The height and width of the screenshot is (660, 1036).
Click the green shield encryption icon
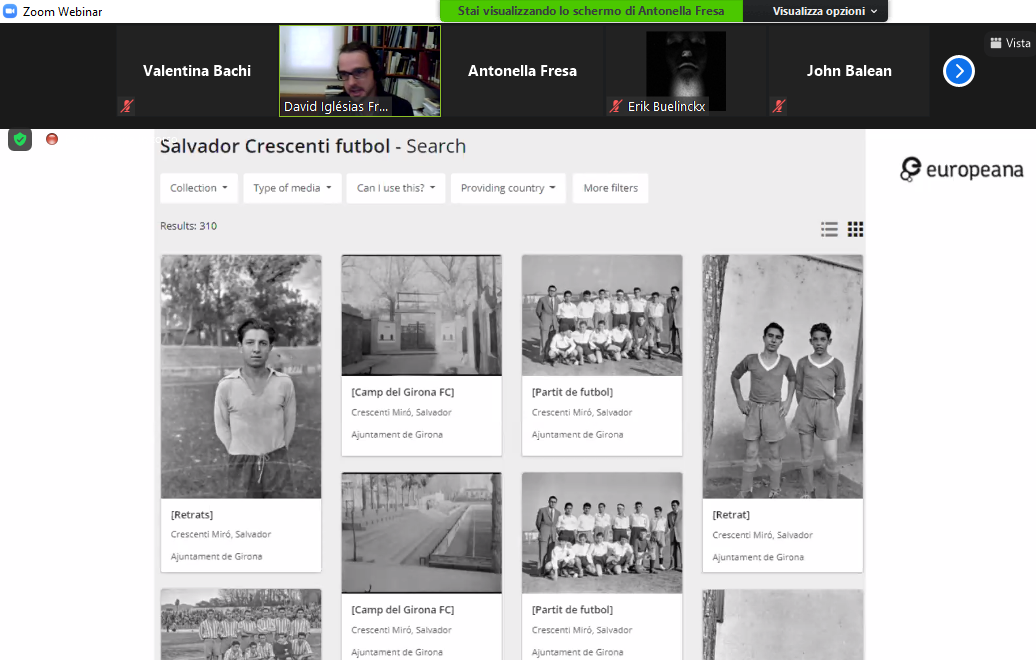coord(20,139)
